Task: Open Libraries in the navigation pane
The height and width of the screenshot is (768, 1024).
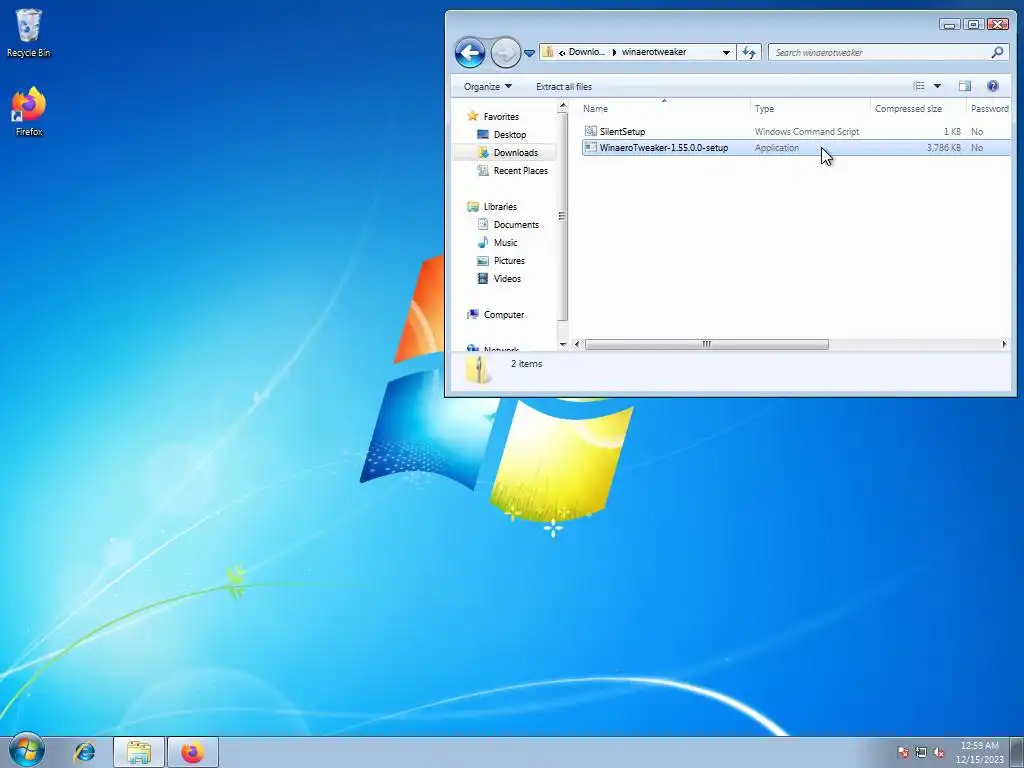Action: (x=500, y=206)
